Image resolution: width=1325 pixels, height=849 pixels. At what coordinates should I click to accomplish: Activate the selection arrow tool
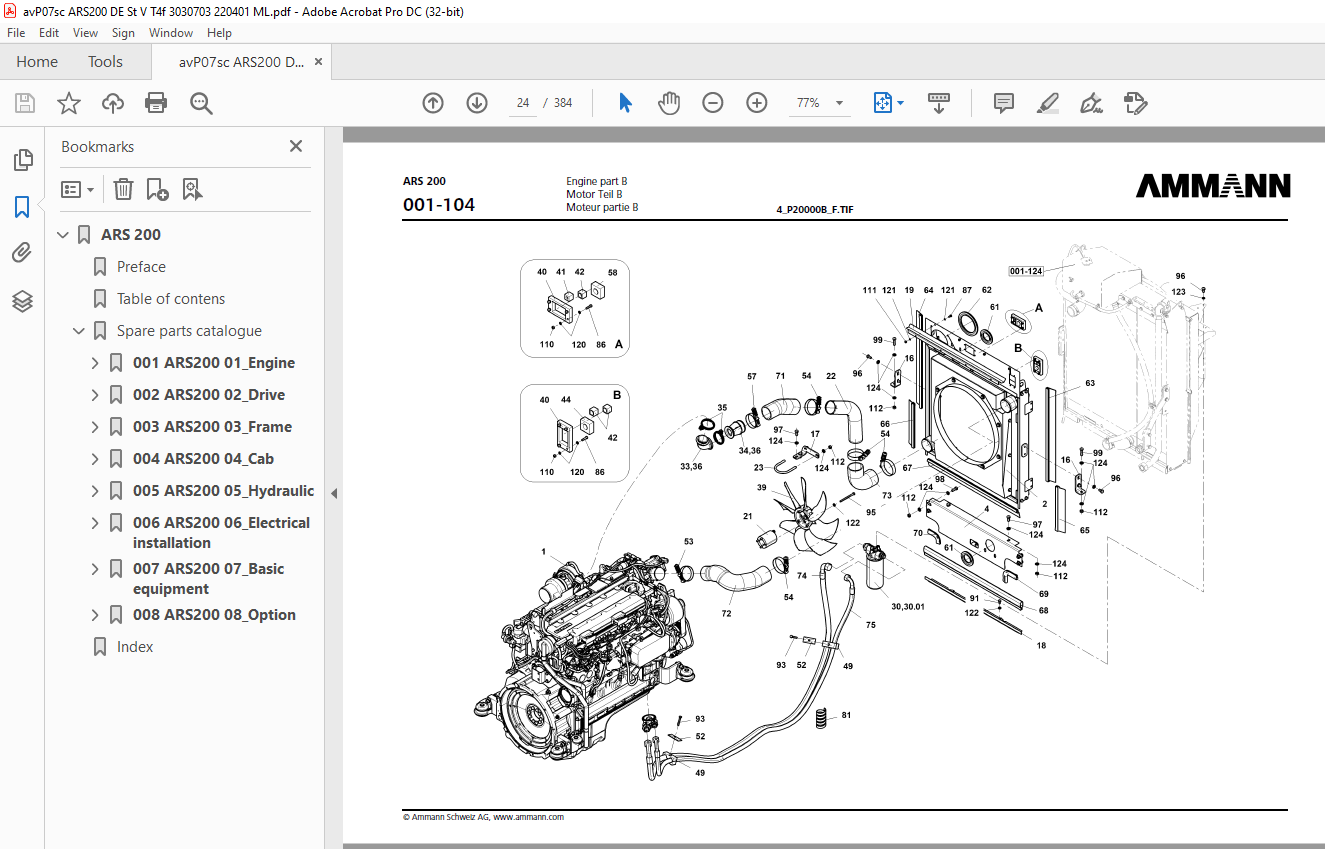click(x=625, y=103)
